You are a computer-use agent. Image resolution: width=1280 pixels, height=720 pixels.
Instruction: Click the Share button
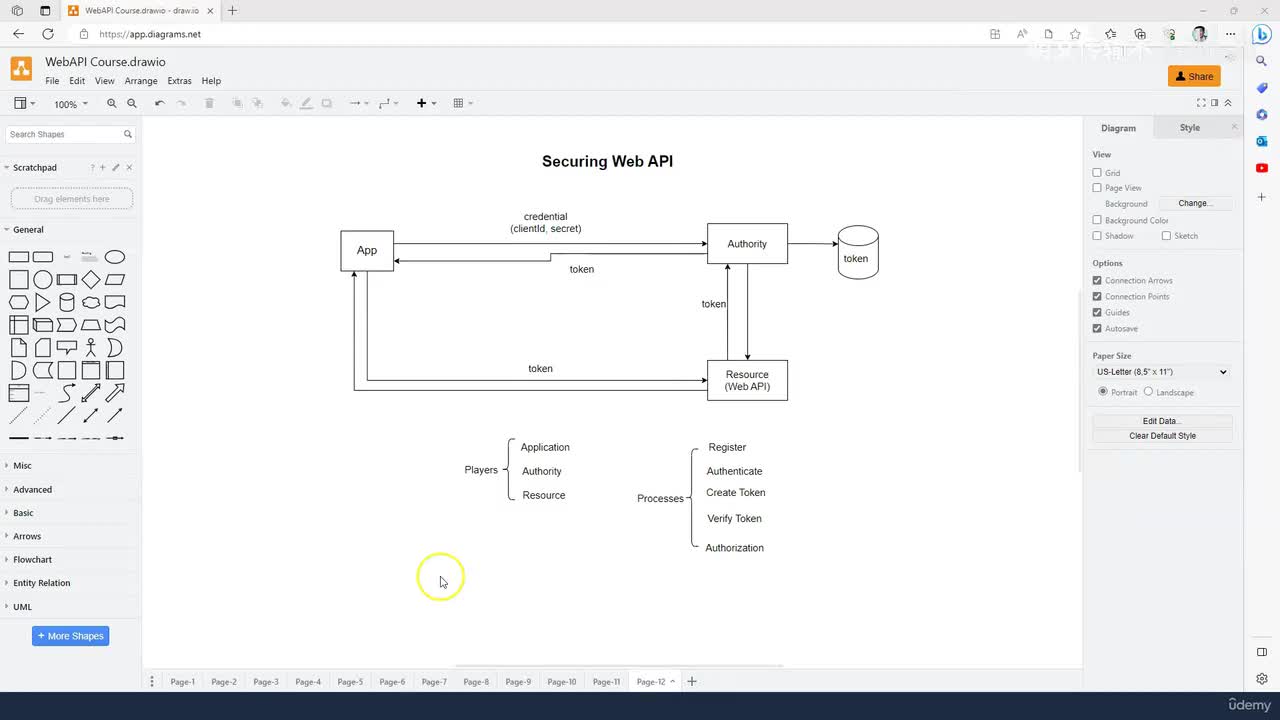1194,76
